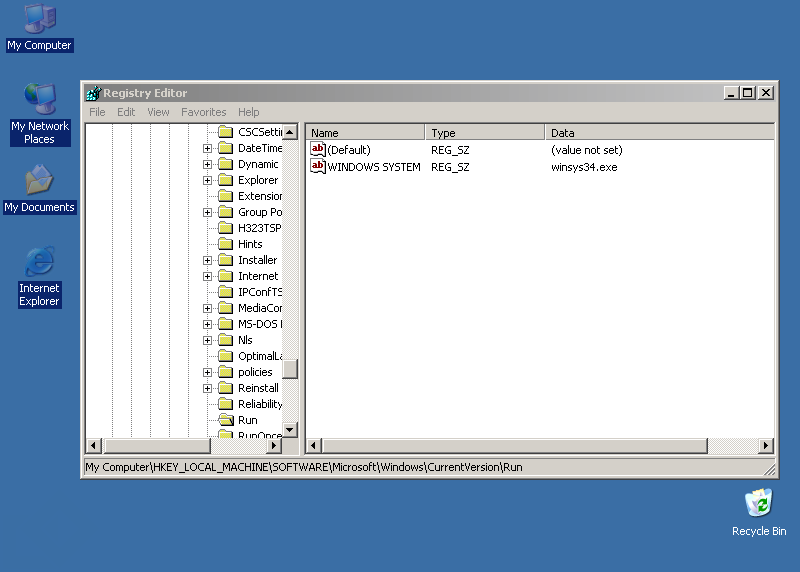The height and width of the screenshot is (572, 800).
Task: Expand the MS-DOS registry key
Action: pyautogui.click(x=207, y=324)
